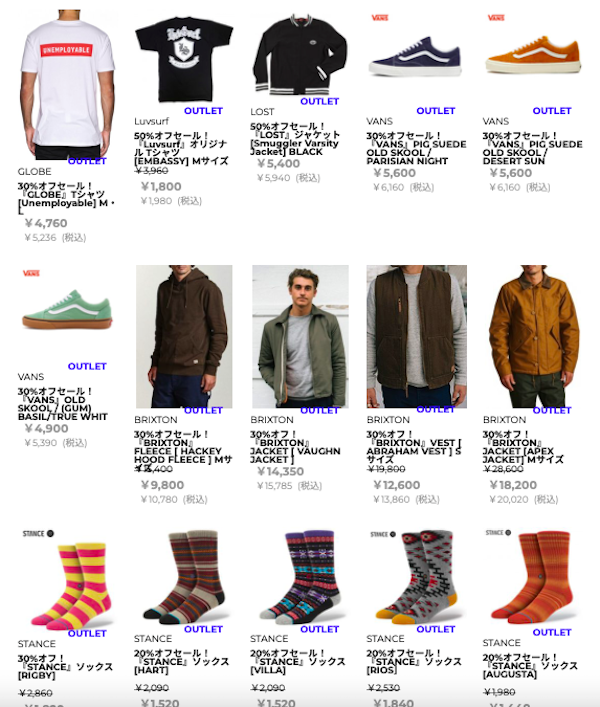Open the GLOBE Unemployable T-shirt title link
The height and width of the screenshot is (707, 600).
click(66, 199)
